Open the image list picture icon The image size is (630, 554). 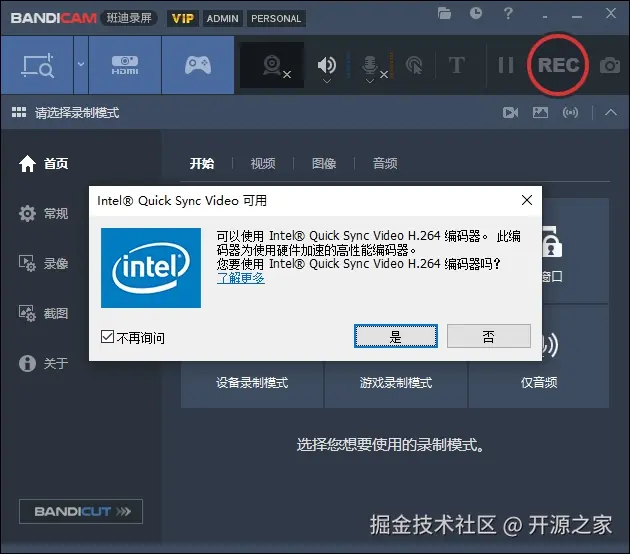(x=540, y=112)
